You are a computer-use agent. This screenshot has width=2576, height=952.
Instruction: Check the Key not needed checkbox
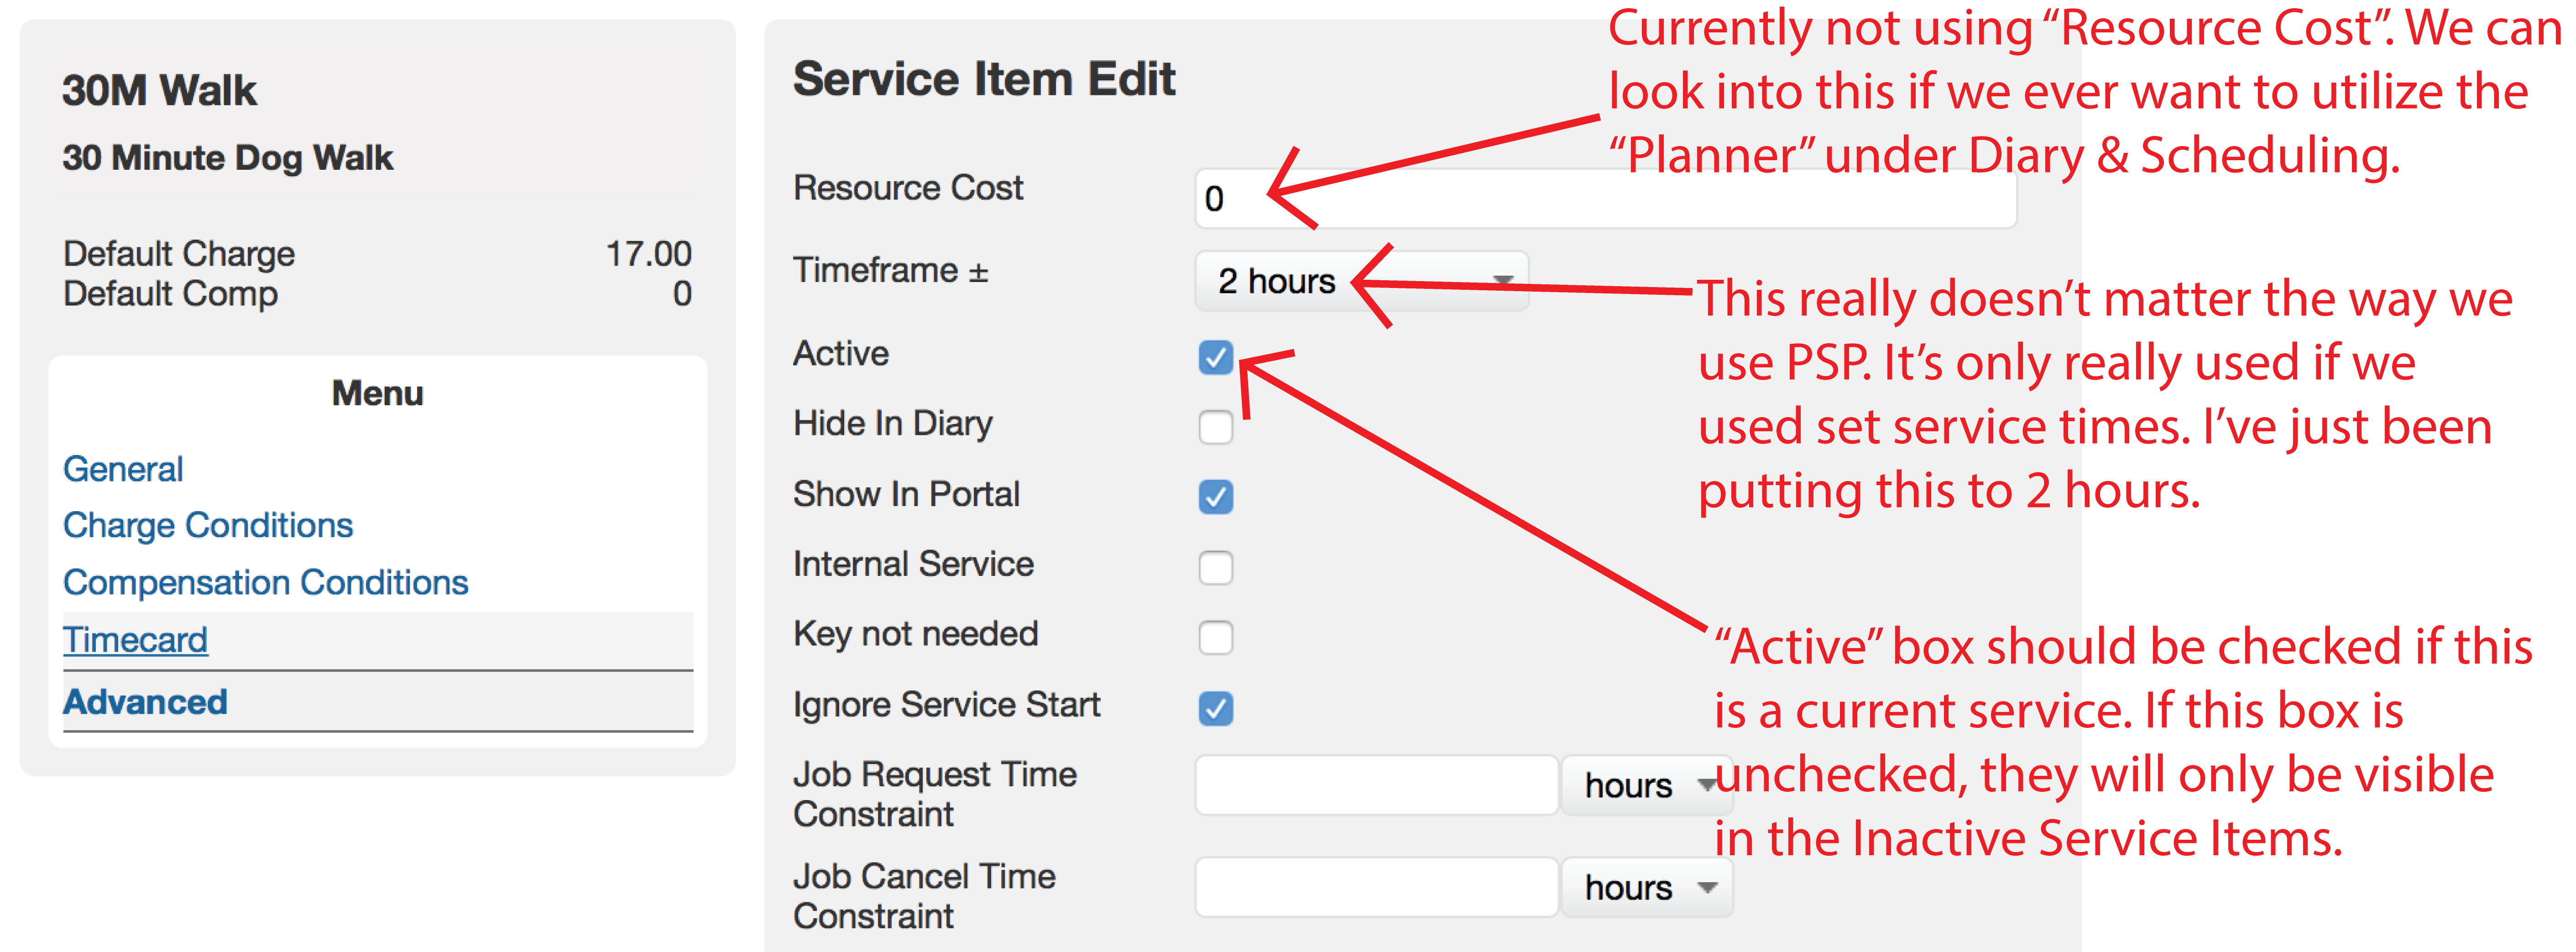[x=1216, y=637]
